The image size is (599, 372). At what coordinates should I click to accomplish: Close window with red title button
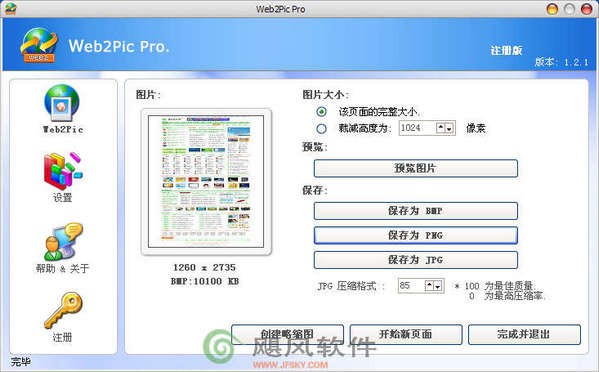(x=586, y=9)
